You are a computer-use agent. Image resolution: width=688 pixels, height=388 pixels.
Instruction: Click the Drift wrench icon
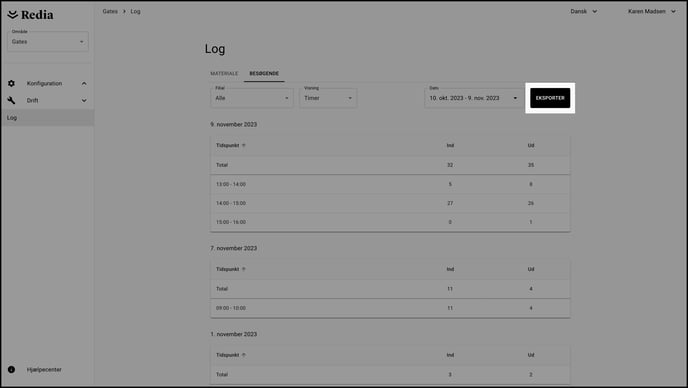[11, 101]
